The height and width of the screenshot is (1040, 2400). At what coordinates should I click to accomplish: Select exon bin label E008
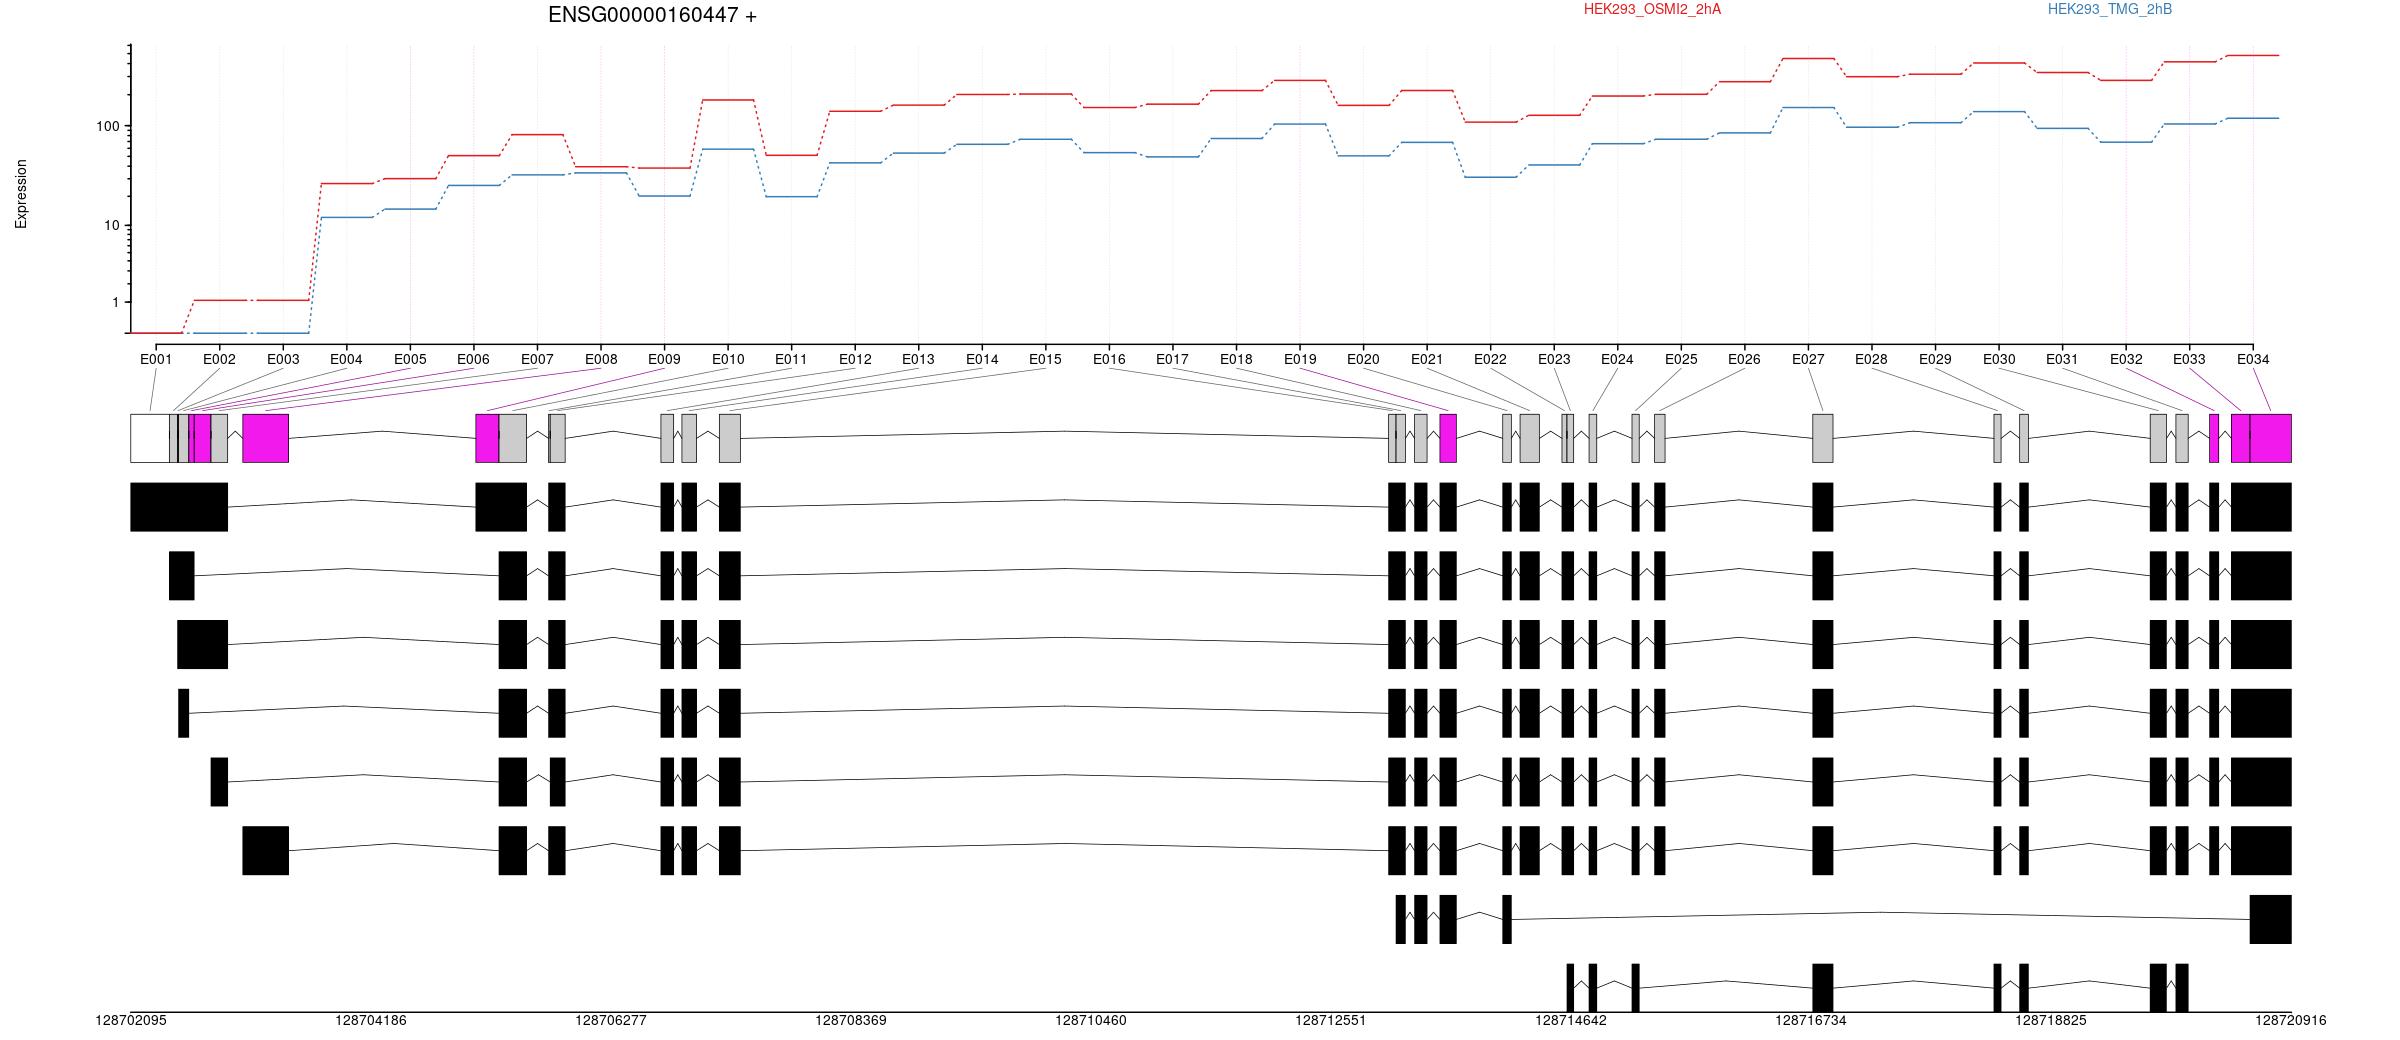coord(601,359)
